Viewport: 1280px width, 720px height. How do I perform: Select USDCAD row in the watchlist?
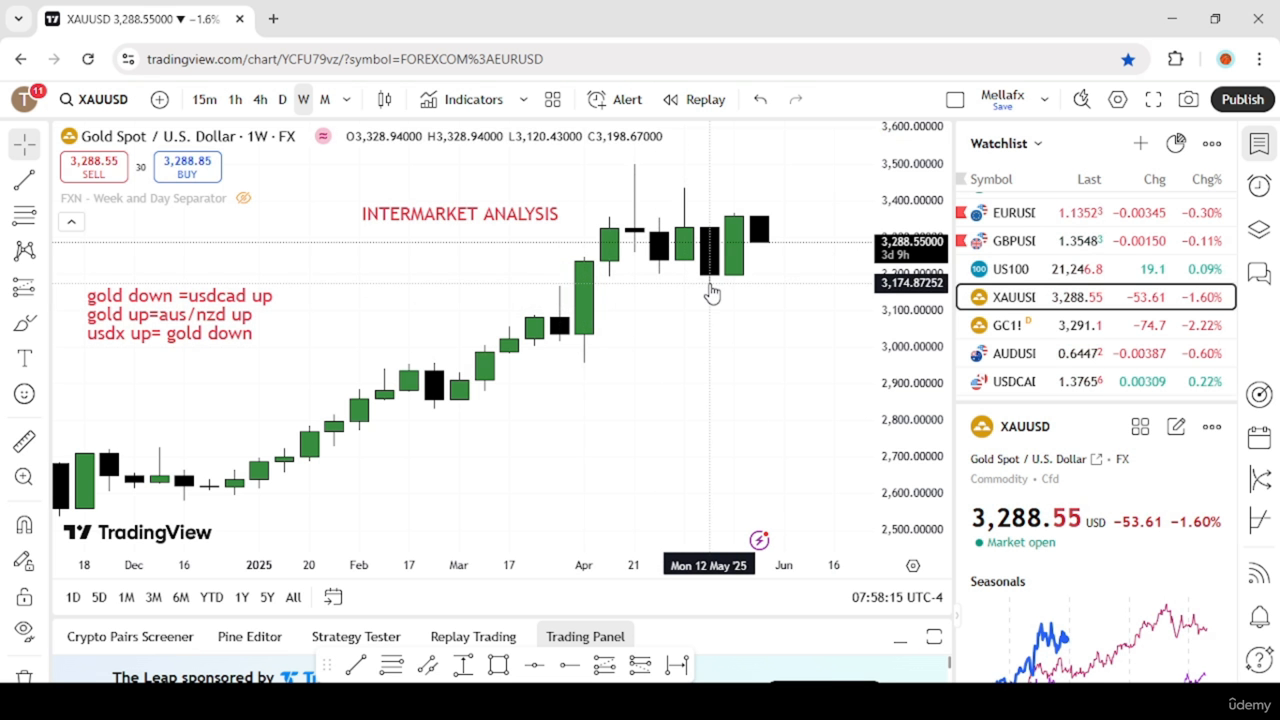pyautogui.click(x=1096, y=381)
